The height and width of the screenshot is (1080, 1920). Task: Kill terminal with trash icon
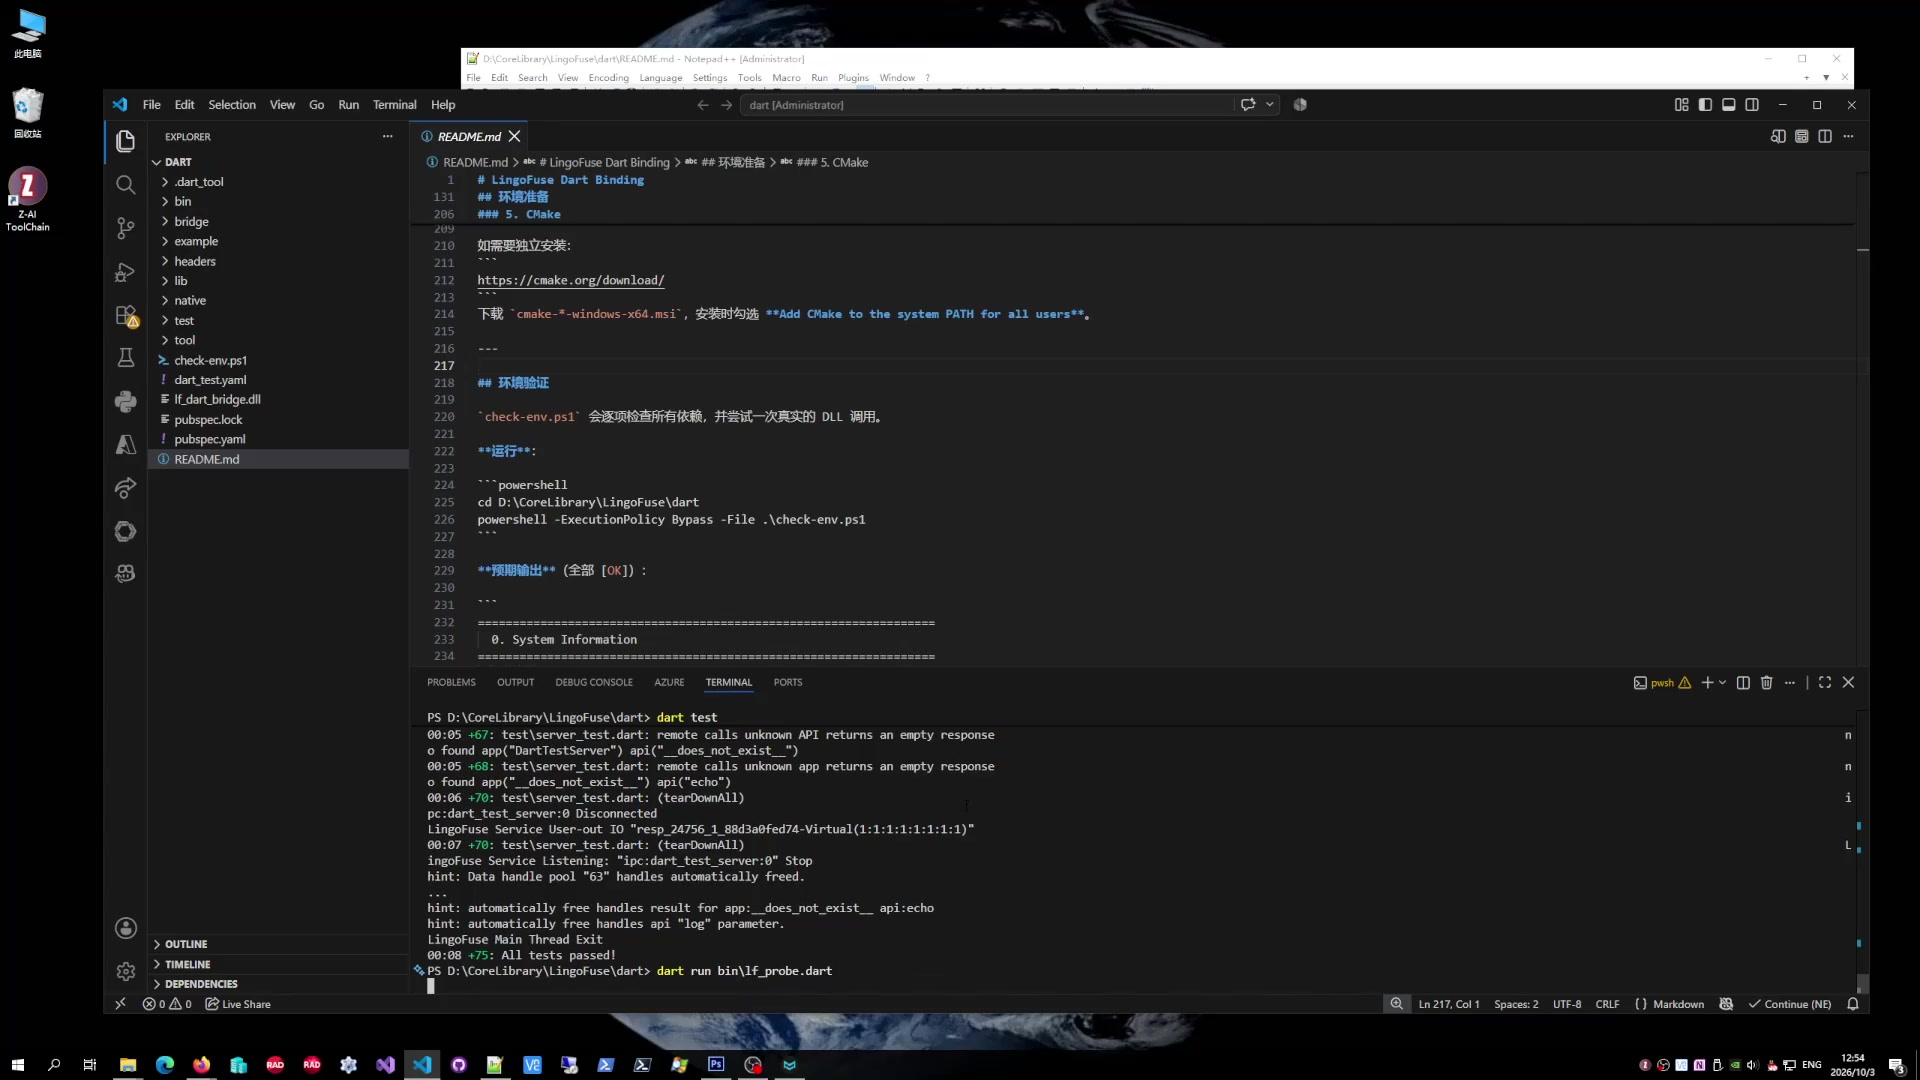1766,682
